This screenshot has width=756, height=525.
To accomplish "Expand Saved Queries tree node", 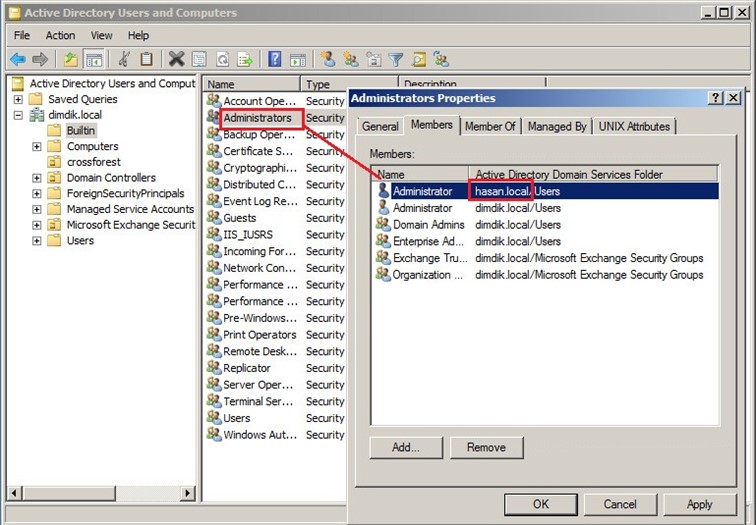I will tap(18, 99).
